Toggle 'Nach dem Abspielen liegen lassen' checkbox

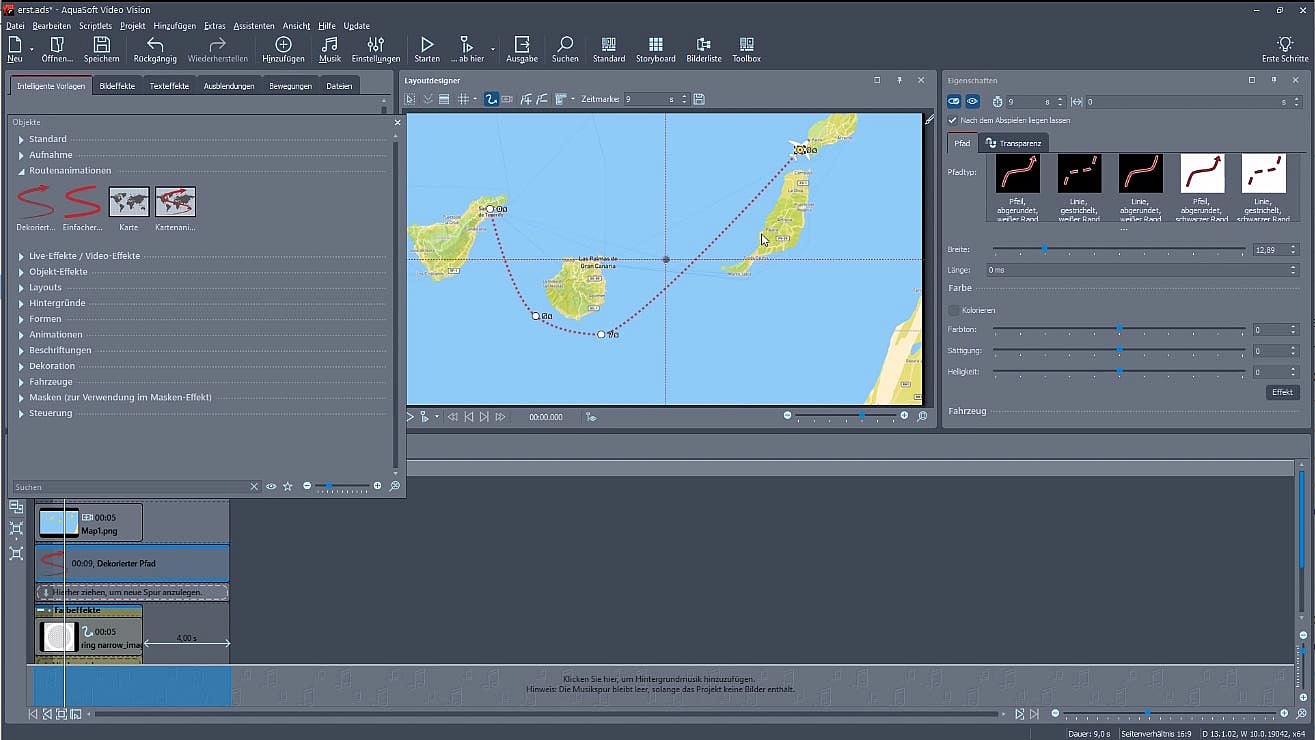[953, 120]
